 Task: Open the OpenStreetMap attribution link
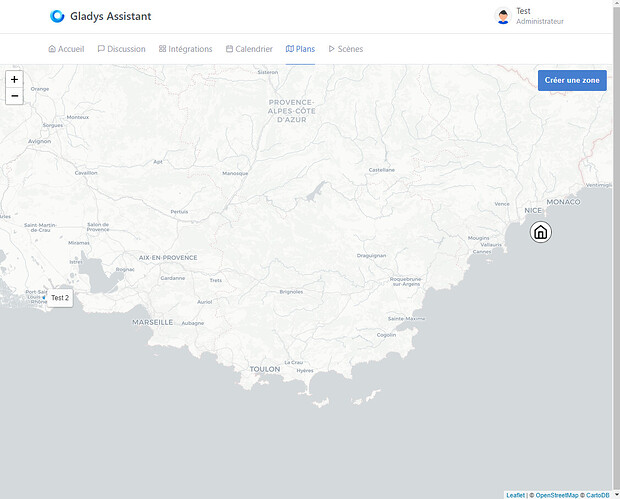pos(556,495)
